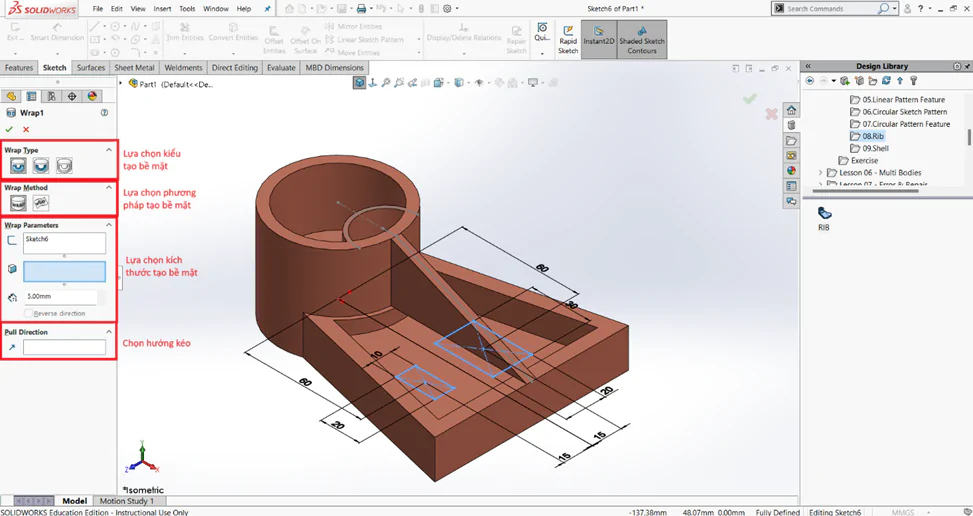This screenshot has width=973, height=516.
Task: Switch to the Sheet Metal tab
Action: coord(135,68)
